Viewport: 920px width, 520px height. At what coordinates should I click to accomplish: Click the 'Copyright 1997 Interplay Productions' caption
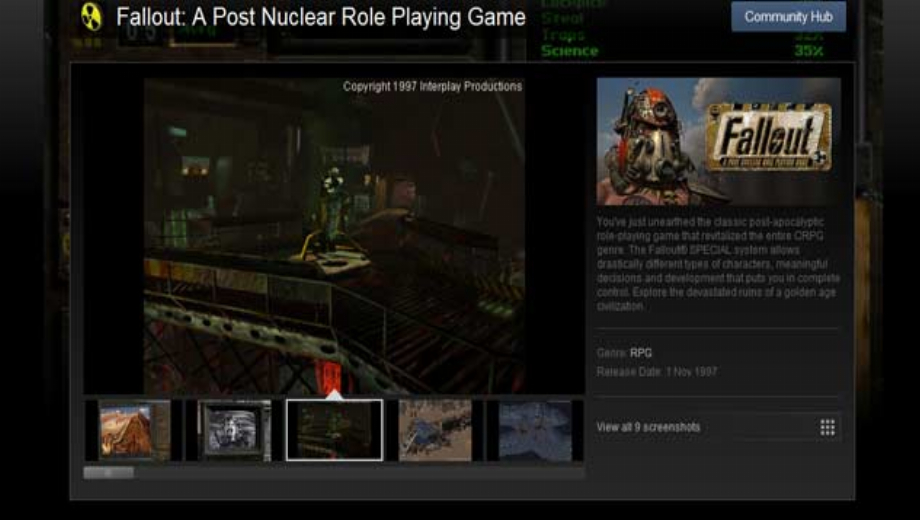coord(432,86)
